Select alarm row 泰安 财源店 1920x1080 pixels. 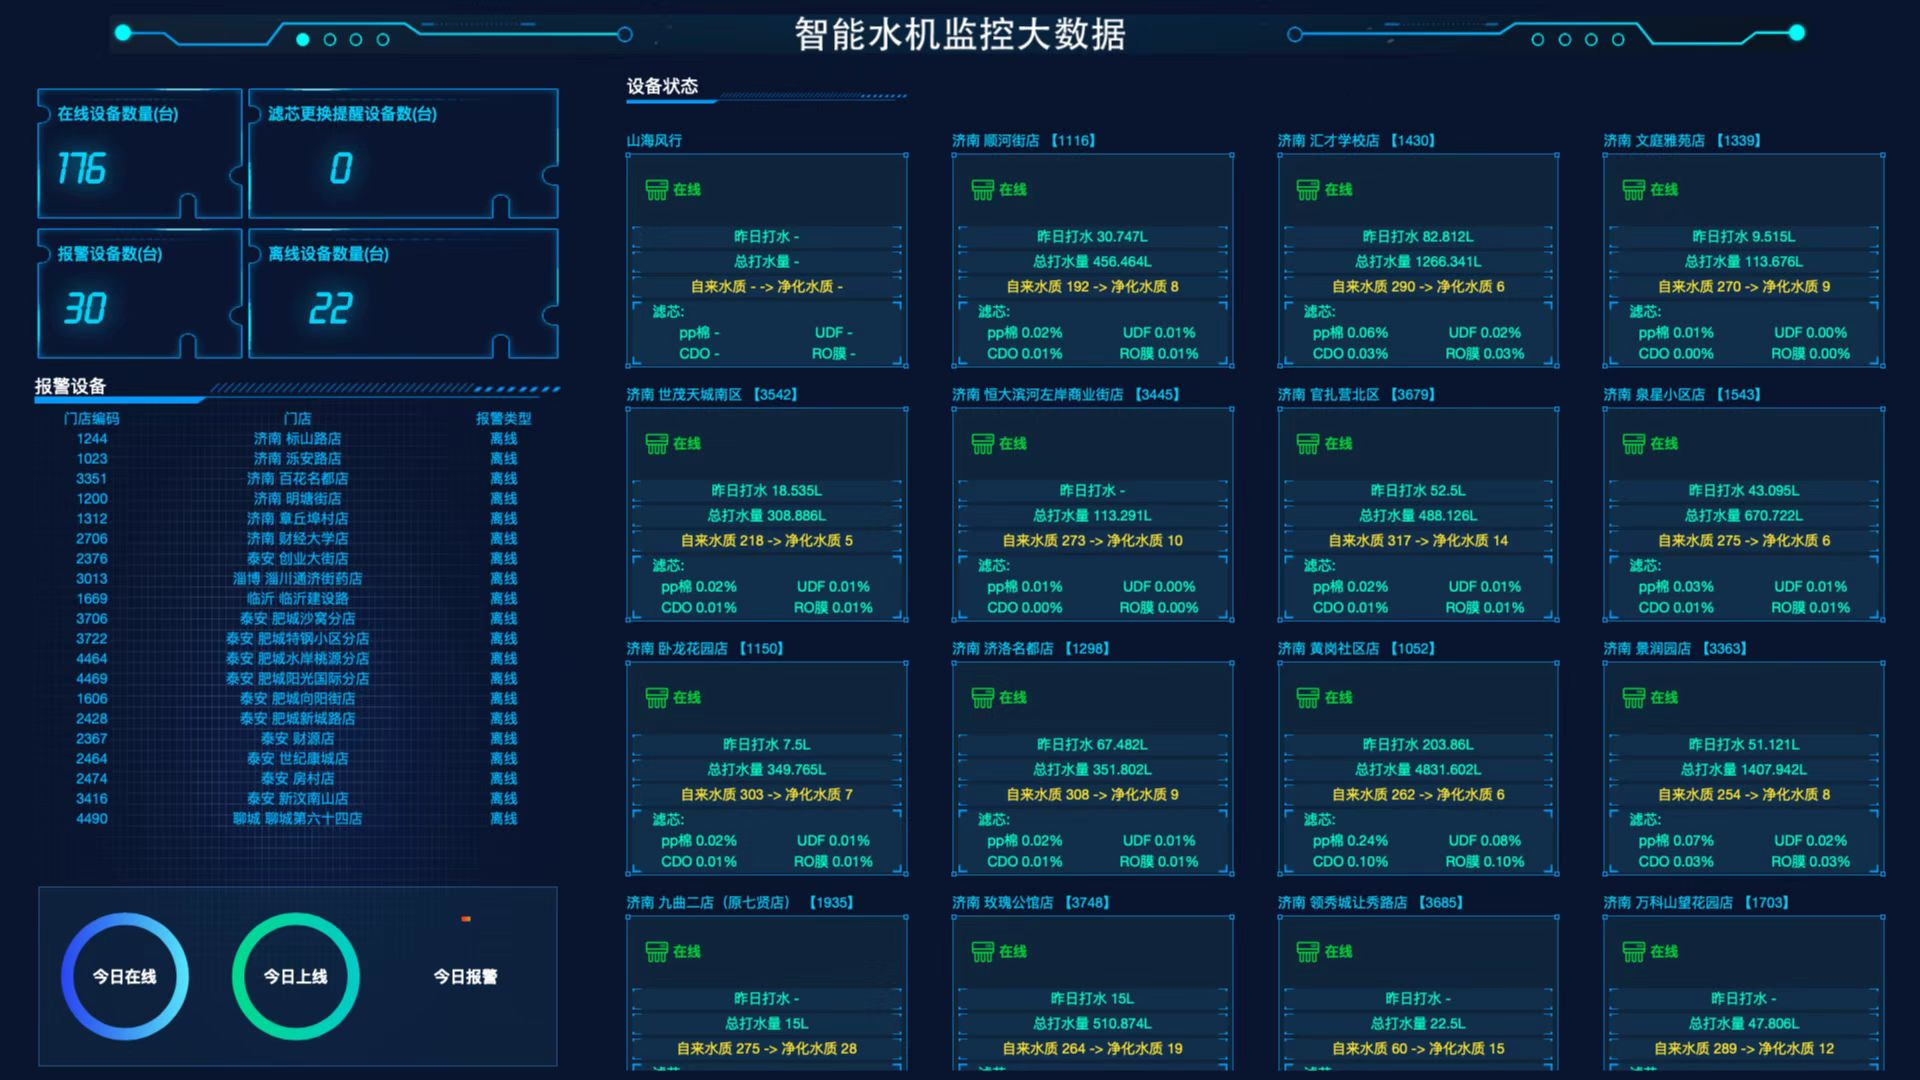(x=297, y=738)
